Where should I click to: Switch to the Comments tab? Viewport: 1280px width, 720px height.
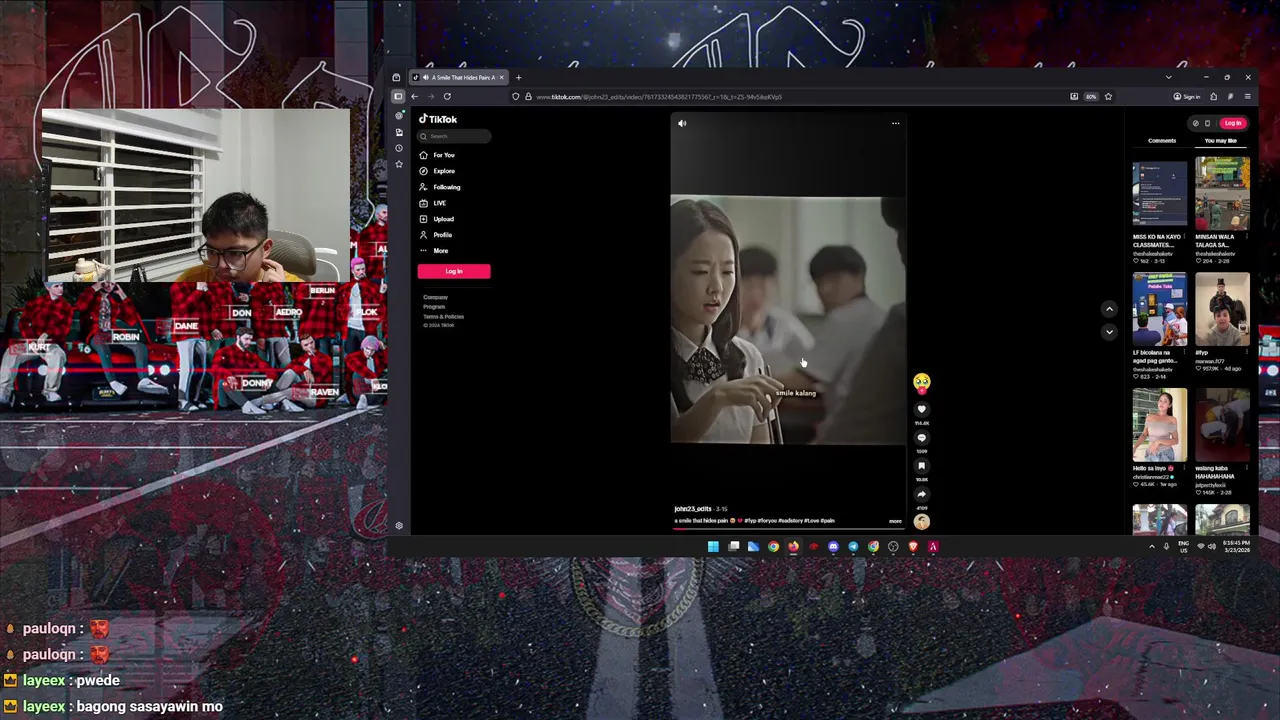click(x=1162, y=141)
